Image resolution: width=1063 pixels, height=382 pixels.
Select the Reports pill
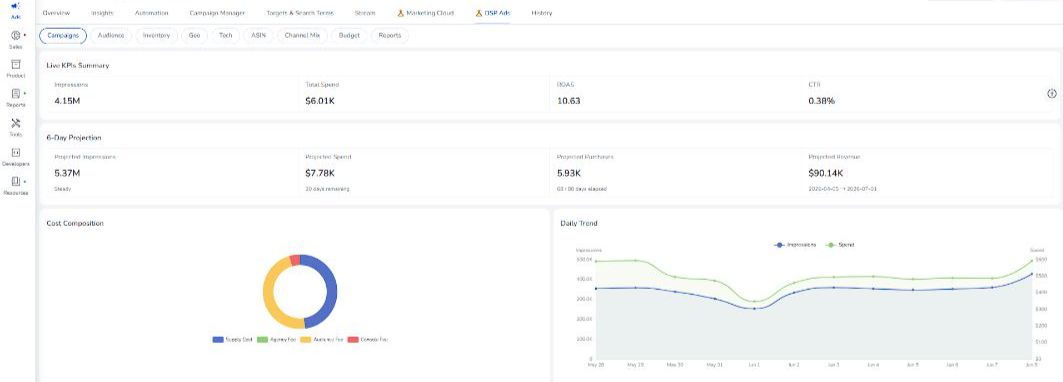click(x=390, y=35)
